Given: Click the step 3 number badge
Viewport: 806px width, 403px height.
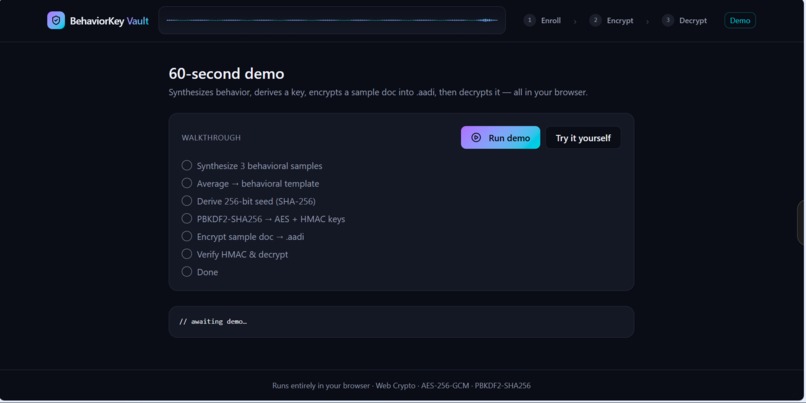Looking at the screenshot, I should (x=668, y=21).
